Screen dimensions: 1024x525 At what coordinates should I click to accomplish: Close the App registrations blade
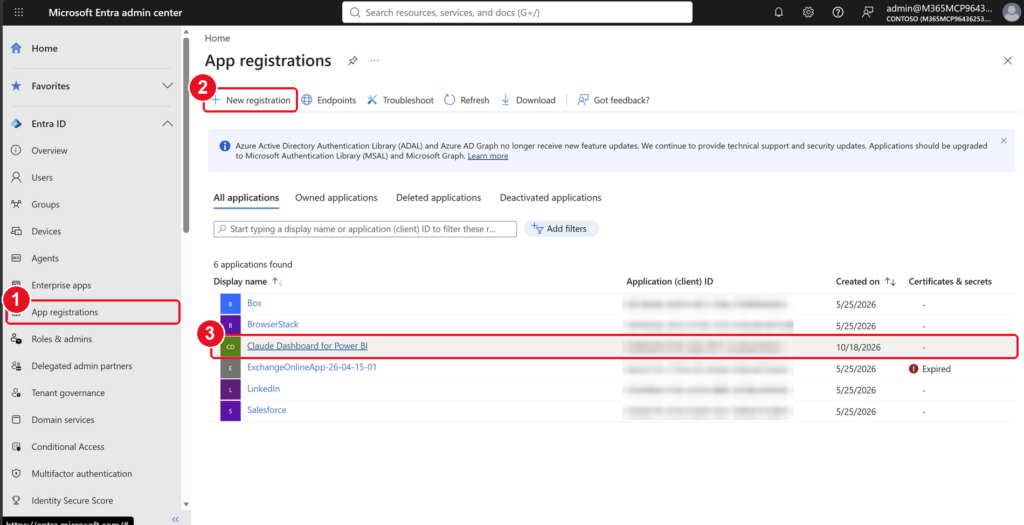[1007, 61]
